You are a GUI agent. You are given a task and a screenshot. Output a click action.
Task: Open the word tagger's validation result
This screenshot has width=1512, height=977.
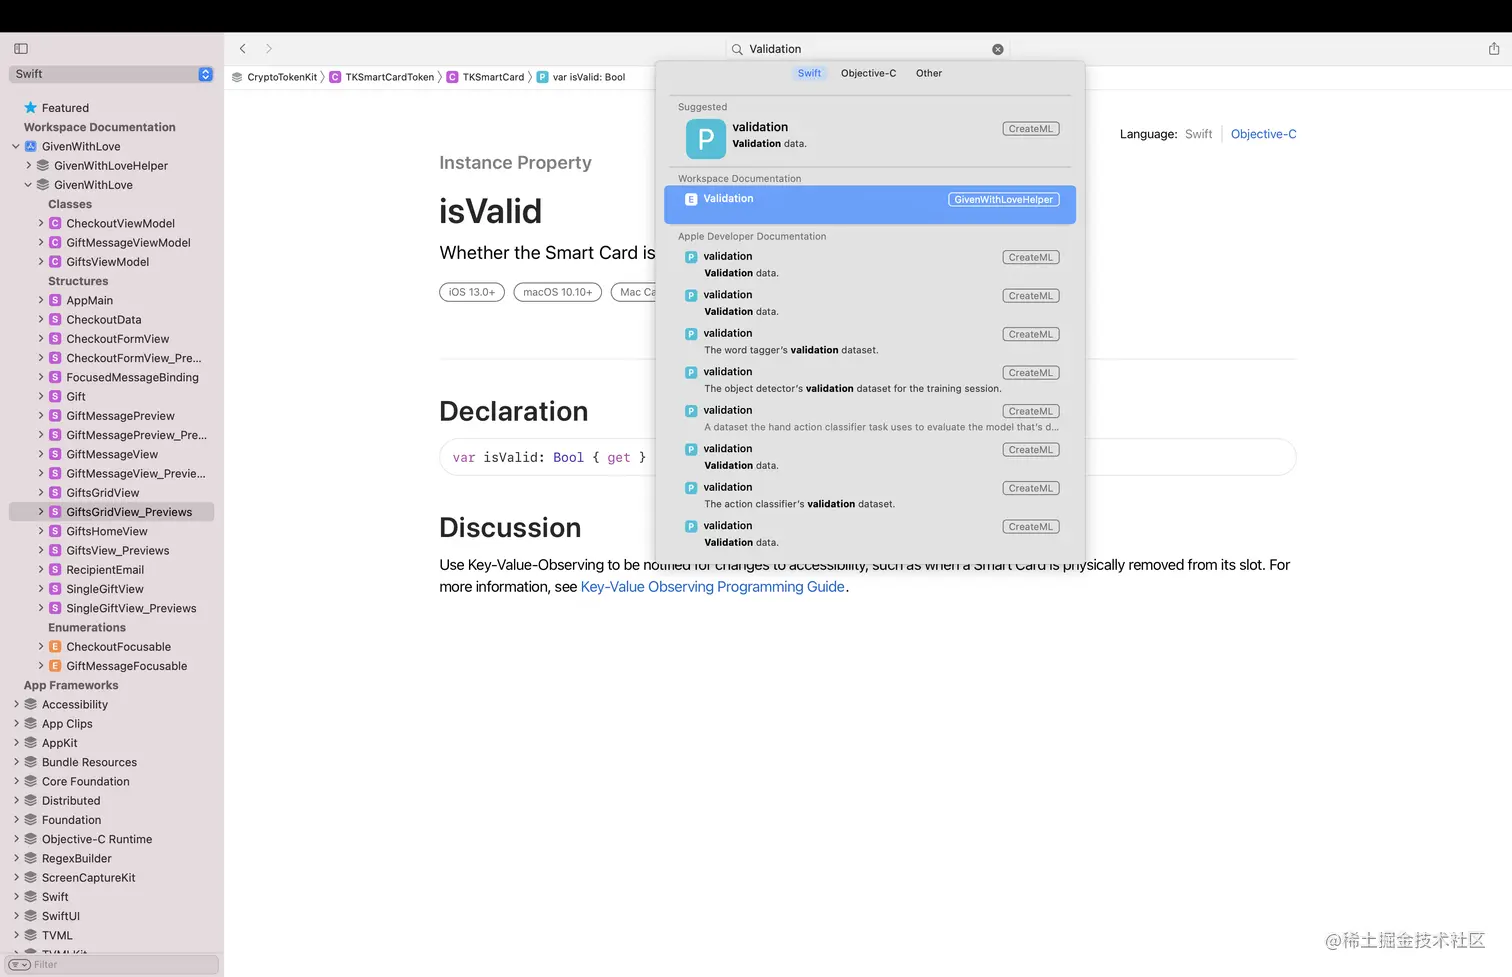click(870, 342)
